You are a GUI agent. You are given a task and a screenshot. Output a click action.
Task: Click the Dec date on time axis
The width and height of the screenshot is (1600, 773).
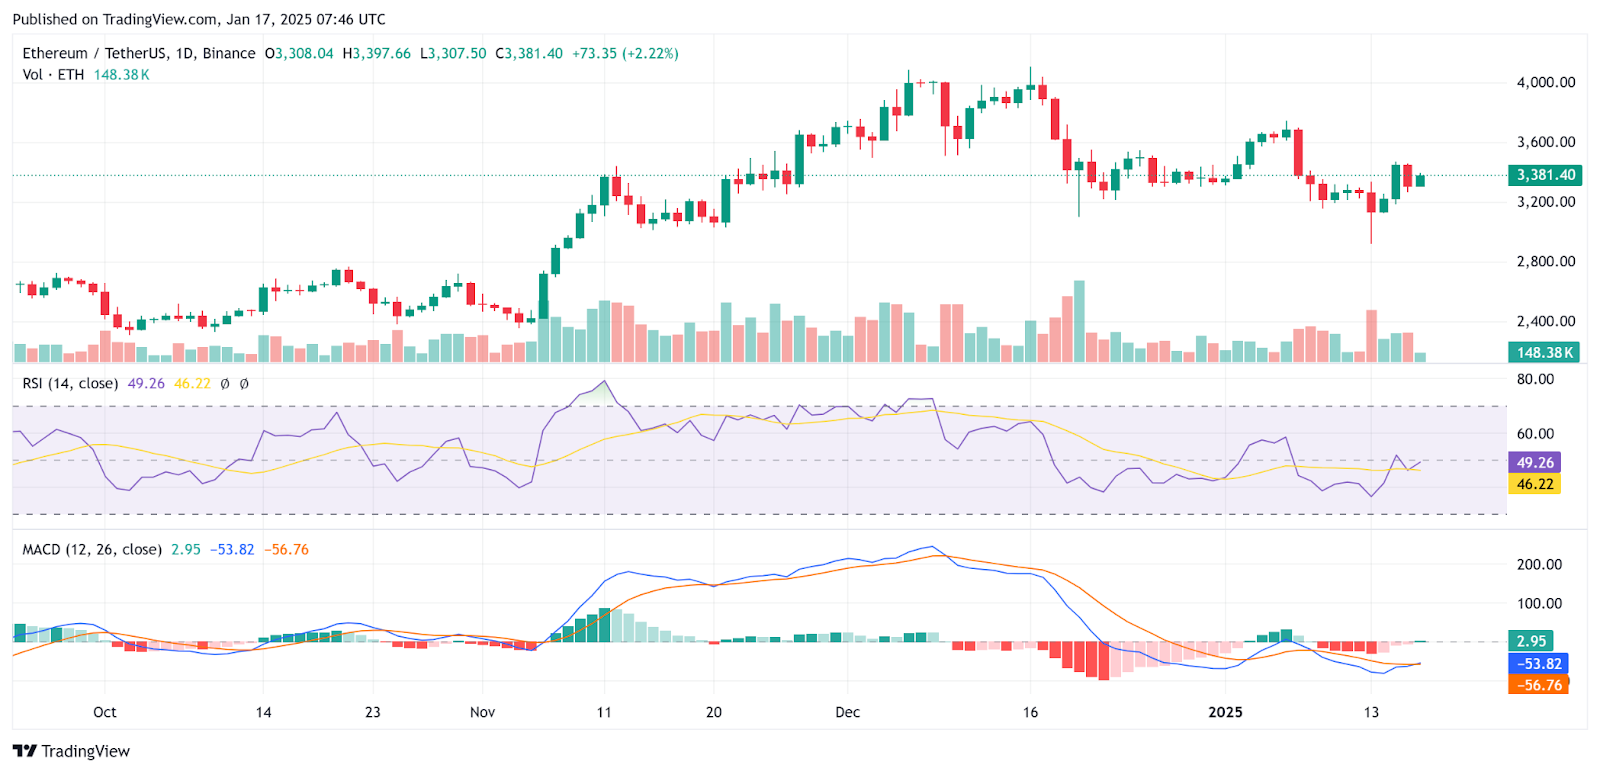coord(848,712)
